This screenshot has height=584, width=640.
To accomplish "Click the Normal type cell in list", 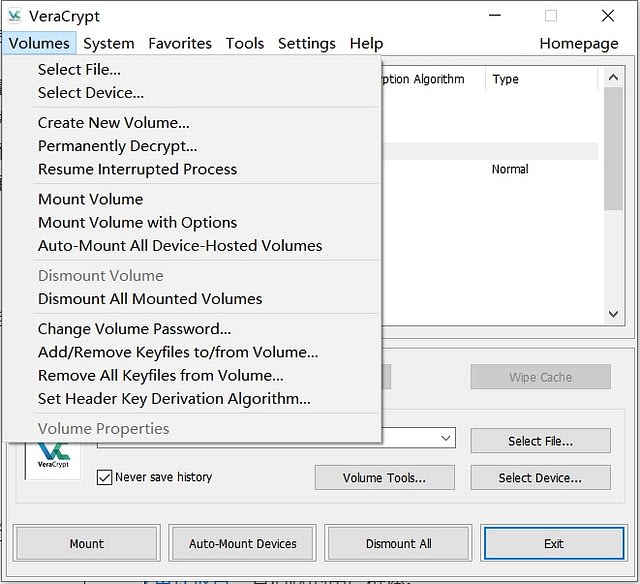I will coord(510,169).
